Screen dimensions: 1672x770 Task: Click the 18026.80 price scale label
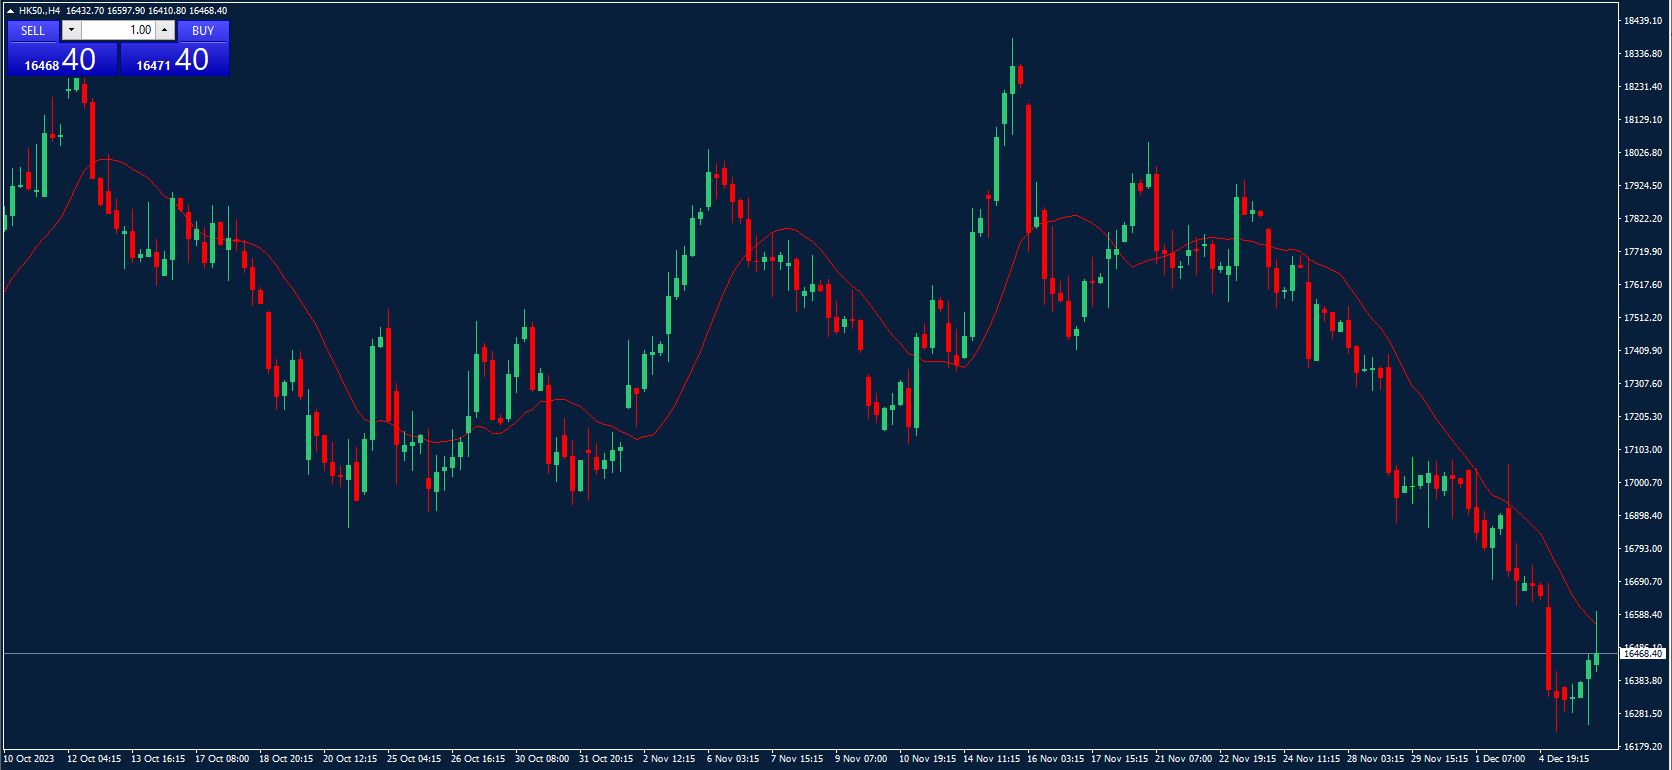[1643, 153]
